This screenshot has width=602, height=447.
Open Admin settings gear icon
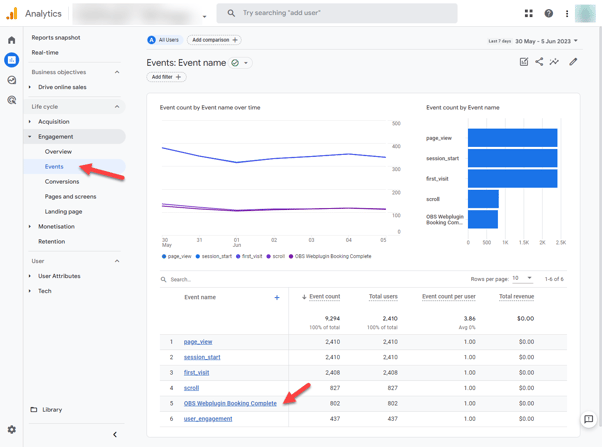point(12,430)
